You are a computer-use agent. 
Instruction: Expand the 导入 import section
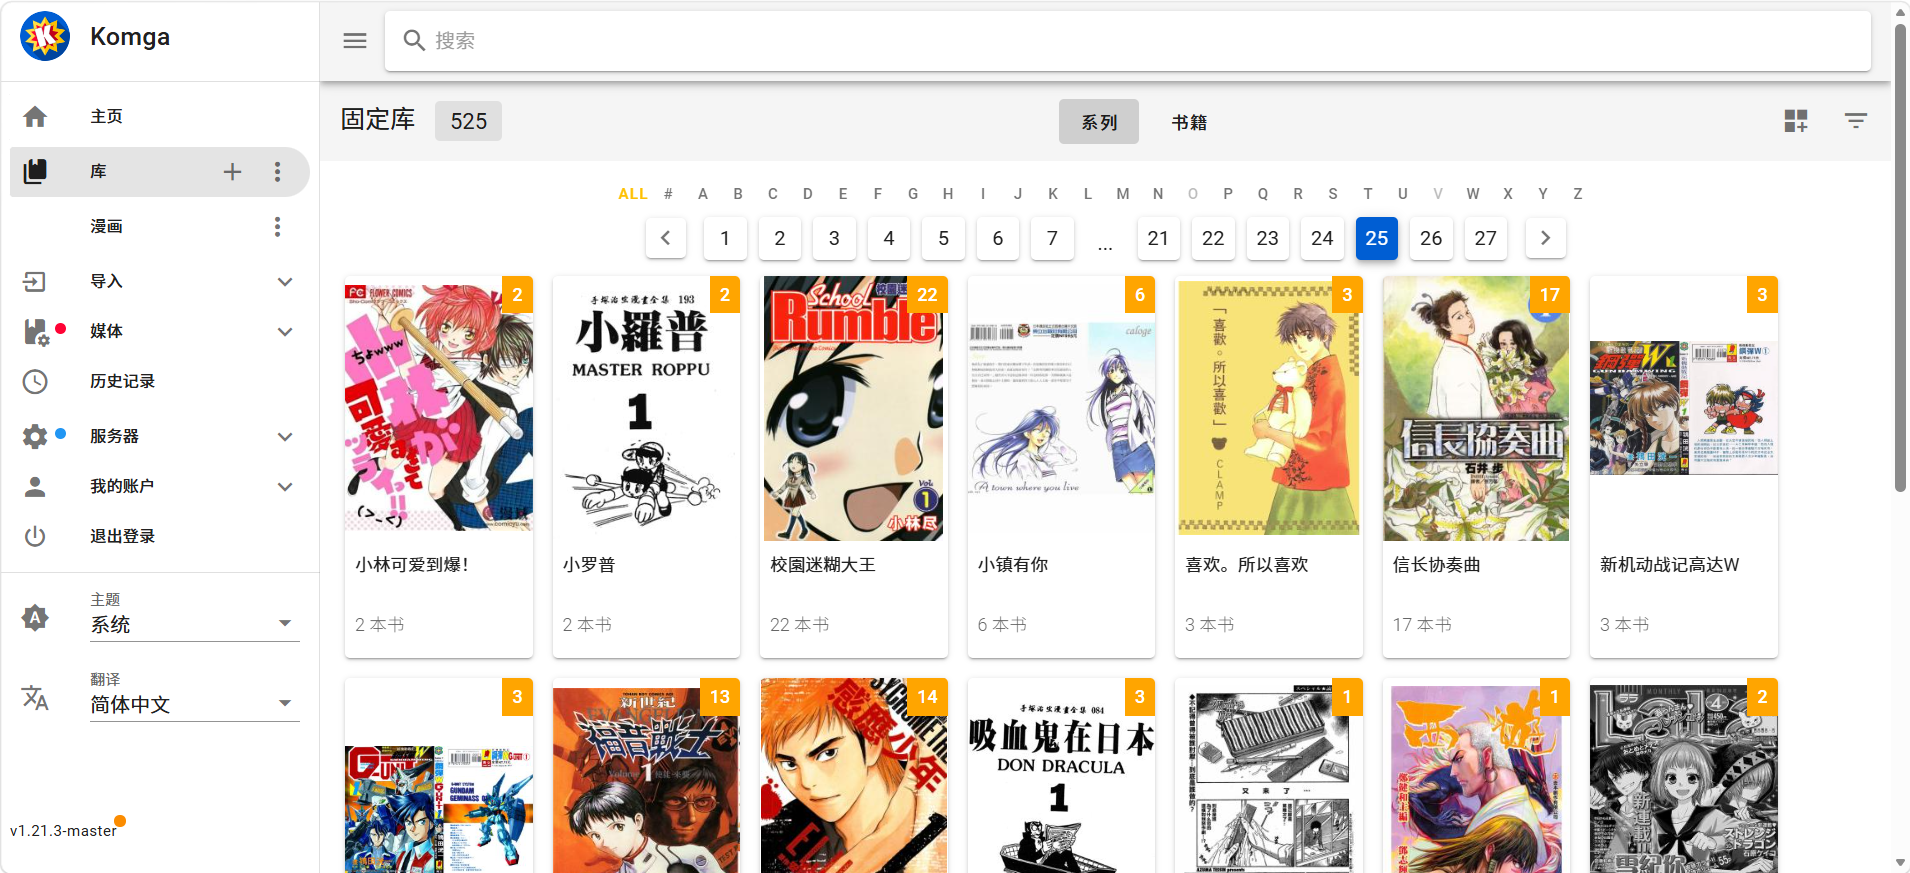click(284, 282)
